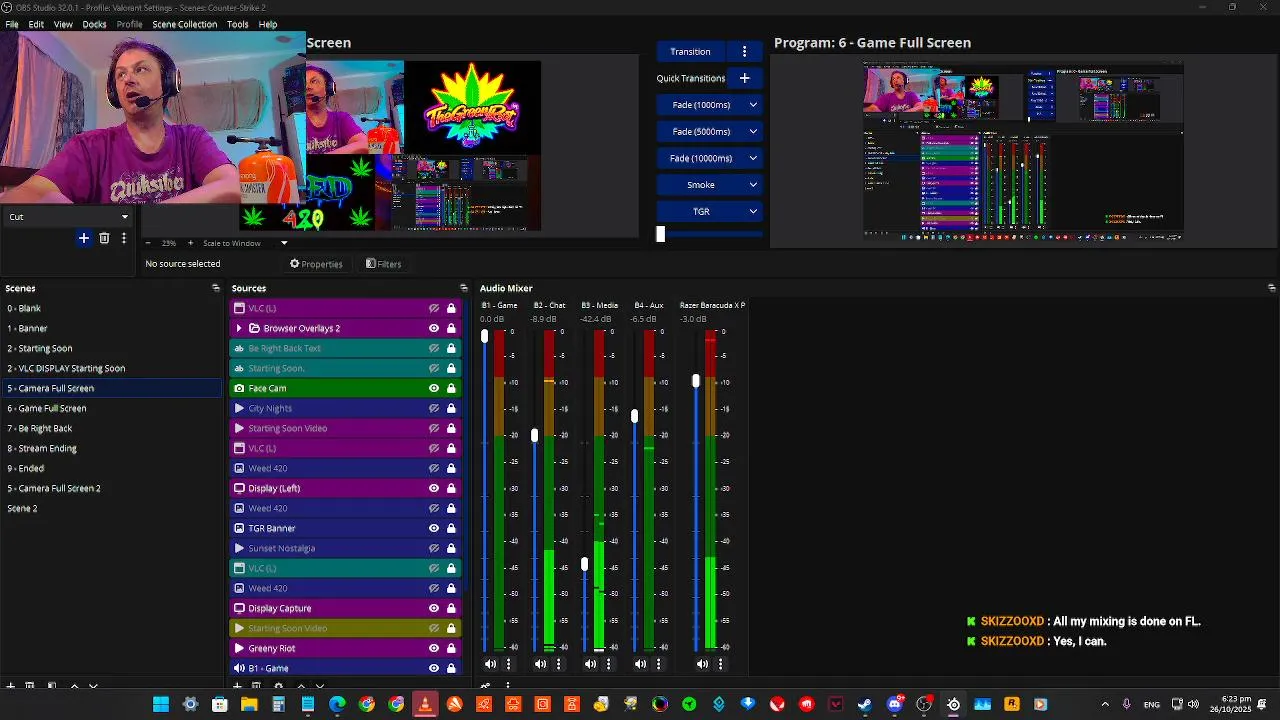Viewport: 1280px width, 720px height.
Task: Adjust B4 - Aux volume fader
Action: tap(634, 415)
